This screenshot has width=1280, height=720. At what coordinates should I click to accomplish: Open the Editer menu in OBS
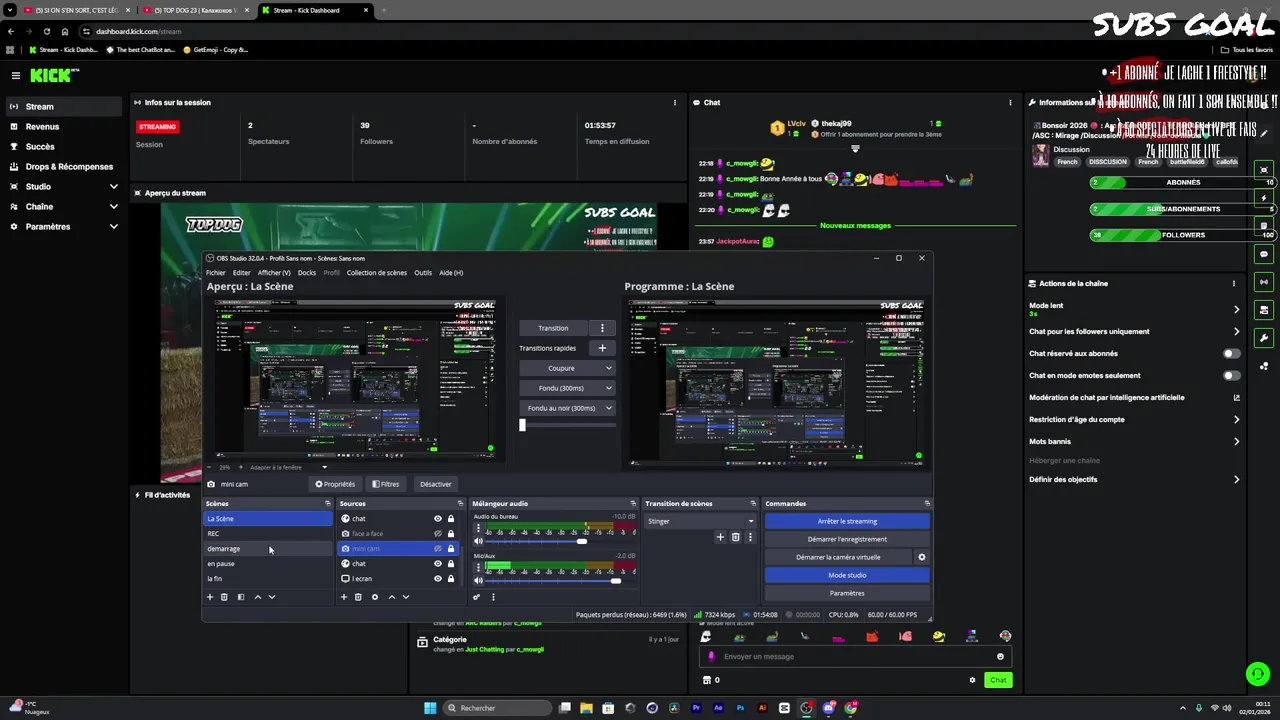[x=241, y=273]
